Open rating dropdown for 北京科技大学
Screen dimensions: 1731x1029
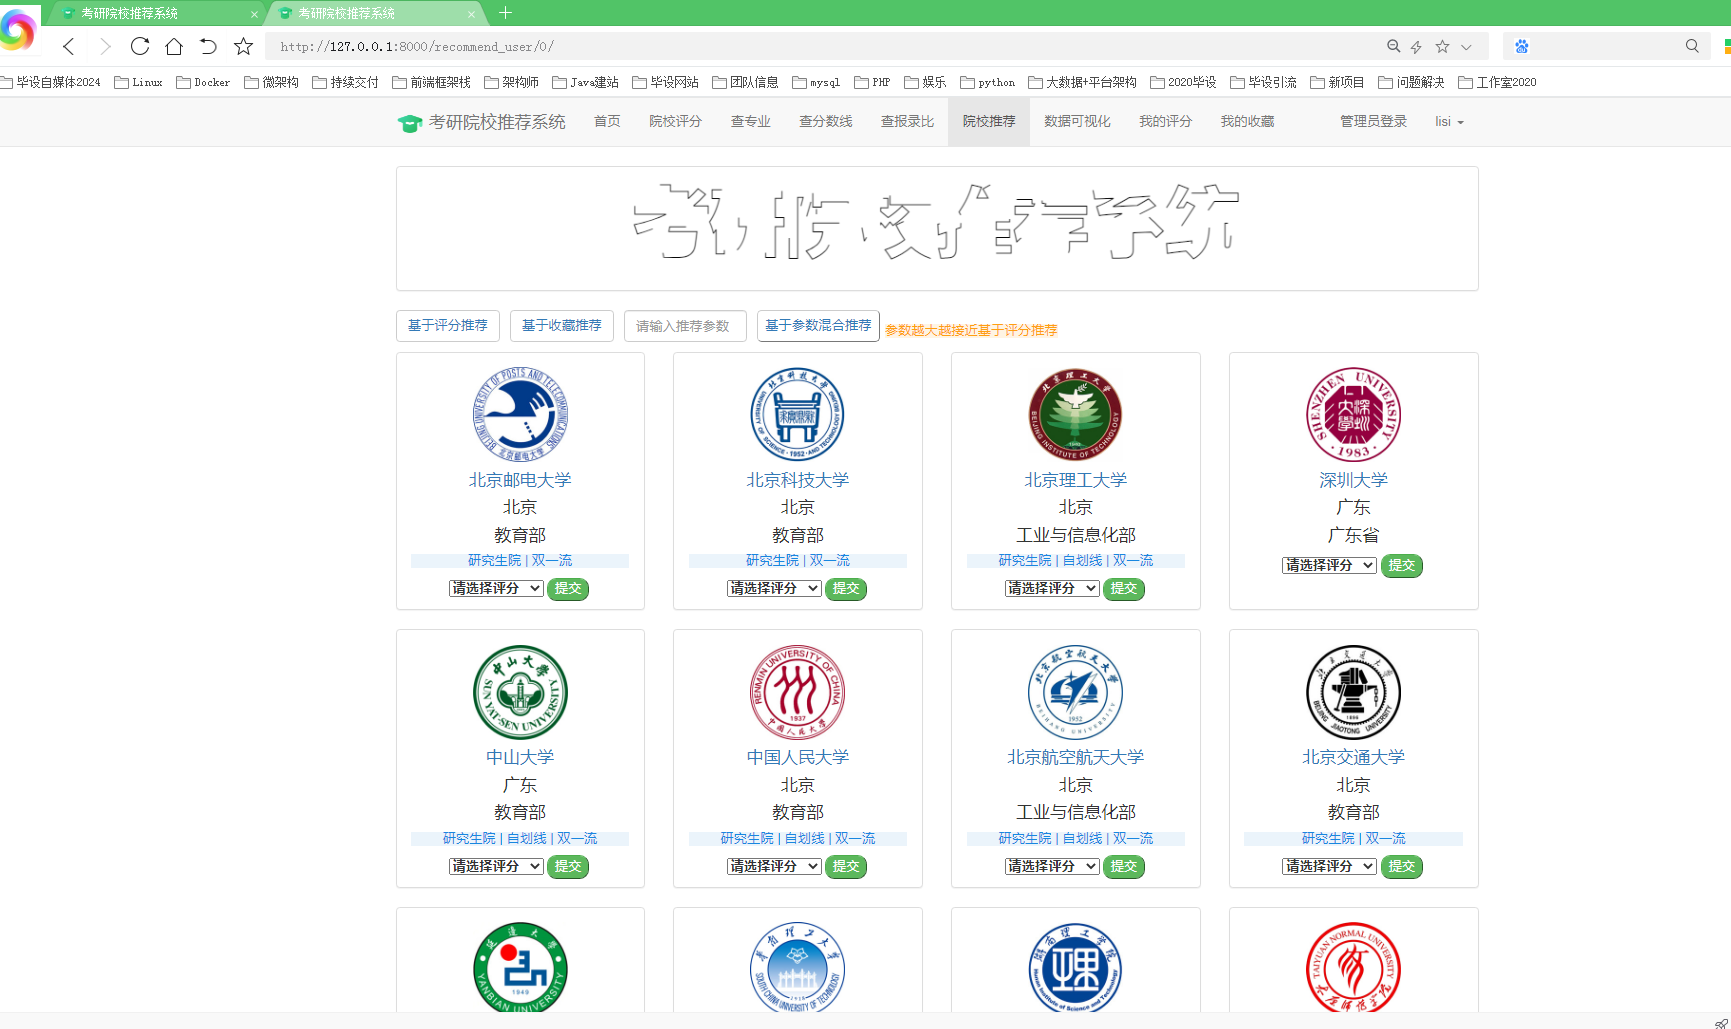774,588
